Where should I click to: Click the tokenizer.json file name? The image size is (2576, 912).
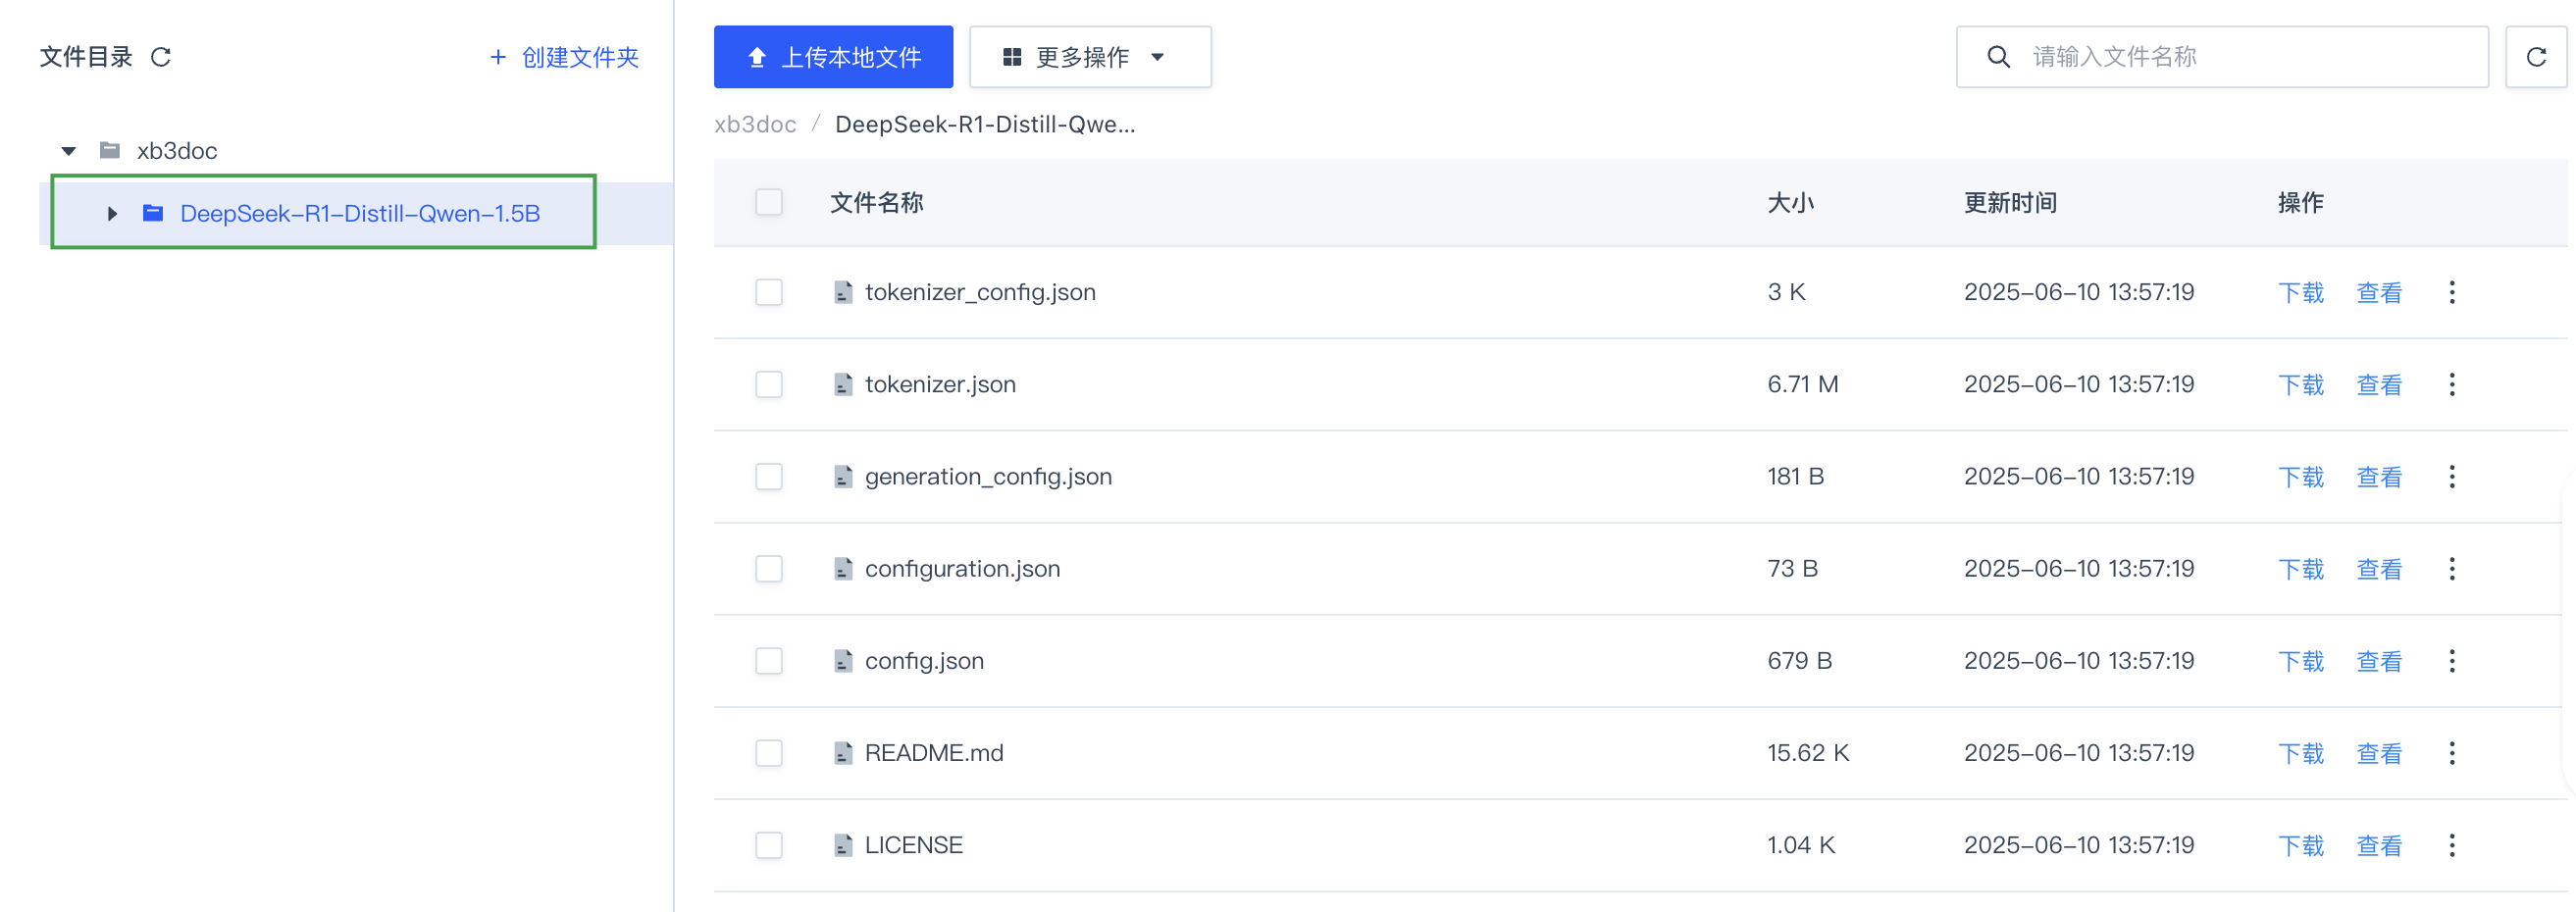click(x=940, y=384)
